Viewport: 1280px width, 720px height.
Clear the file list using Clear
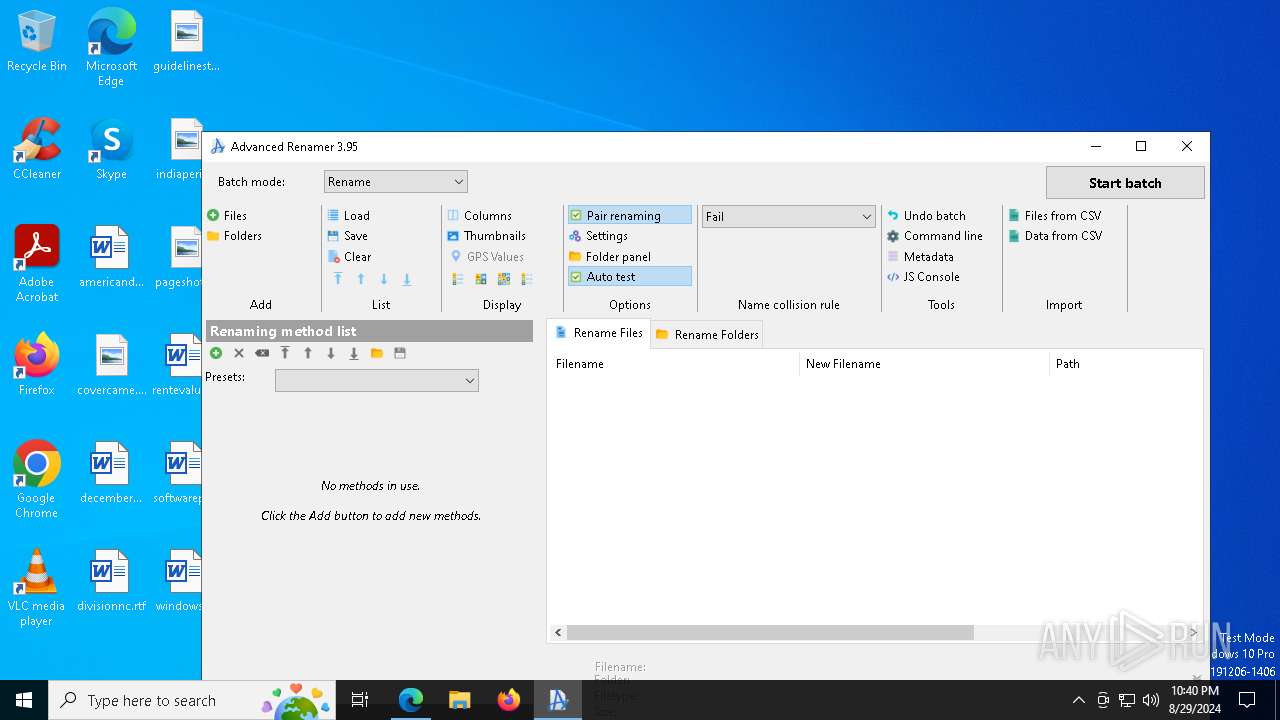coord(349,257)
